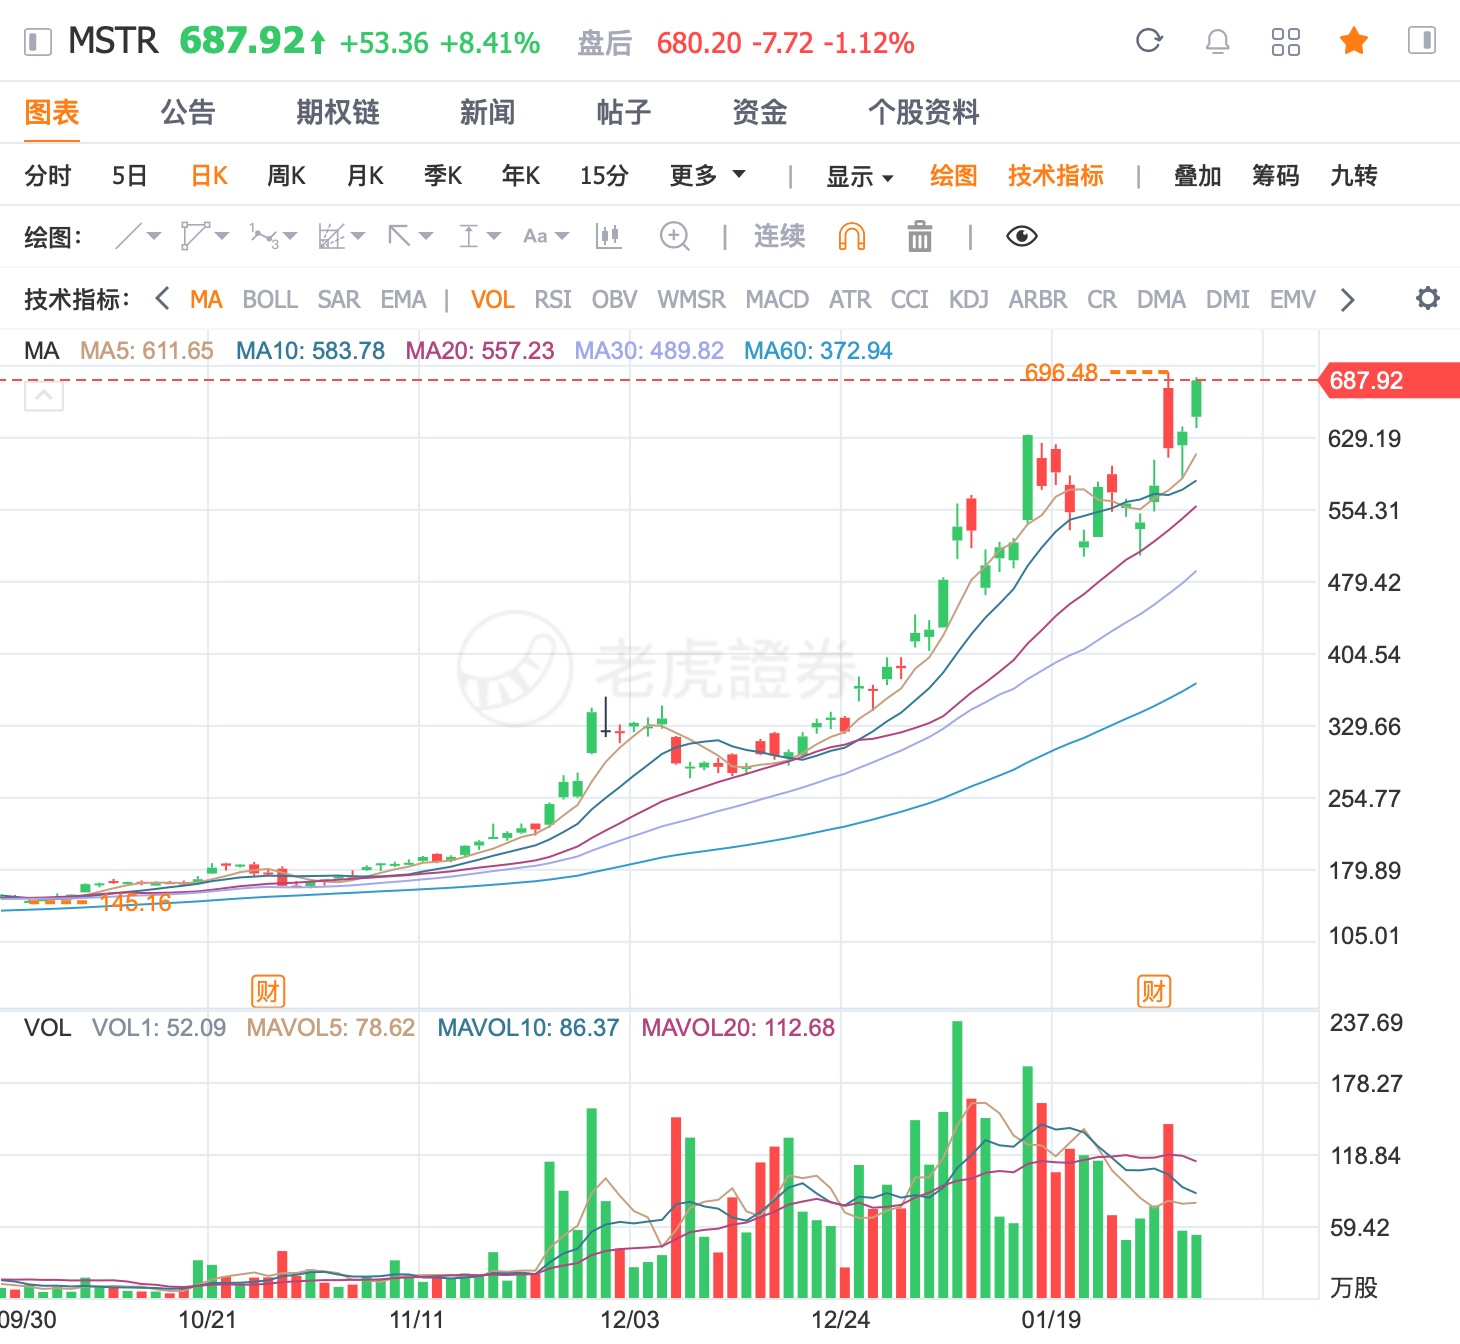Image resolution: width=1460 pixels, height=1344 pixels.
Task: Expand the Fibonacci tool dropdown arrow
Action: click(358, 236)
